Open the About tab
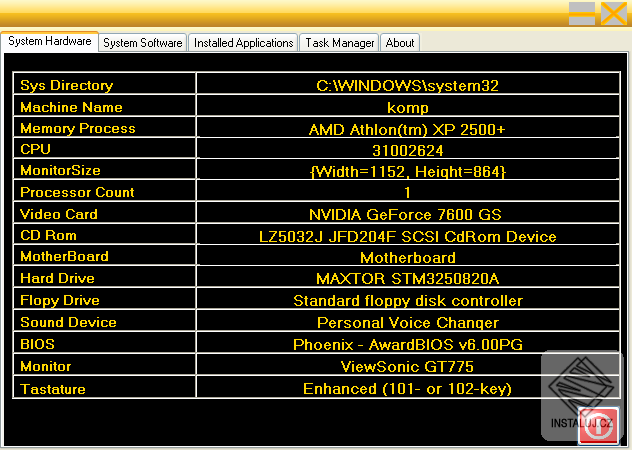This screenshot has height=450, width=632. (400, 43)
